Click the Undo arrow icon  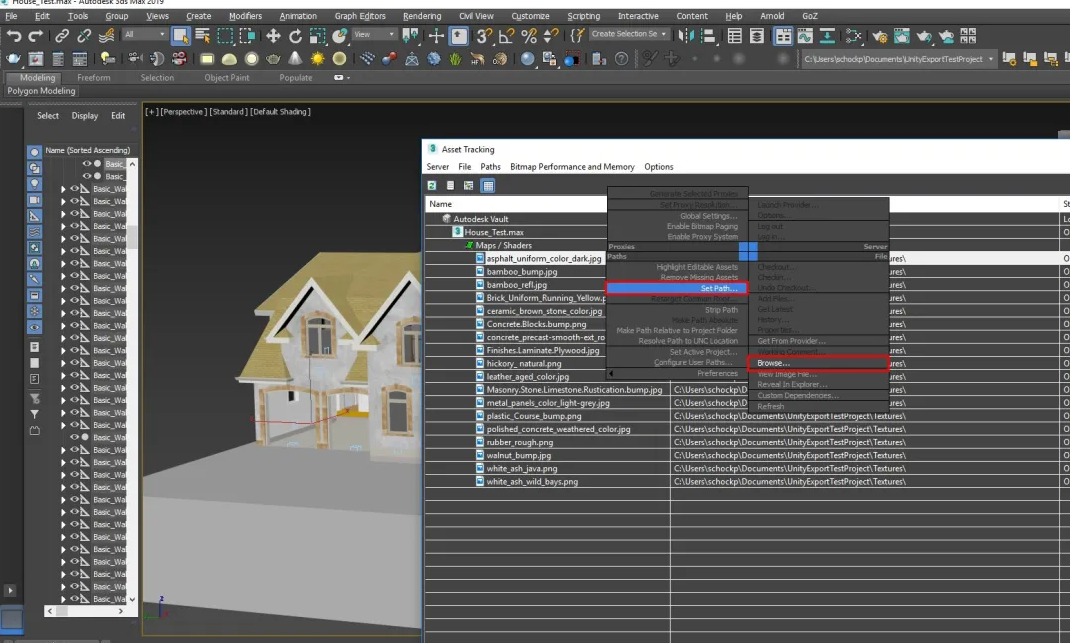coord(14,35)
